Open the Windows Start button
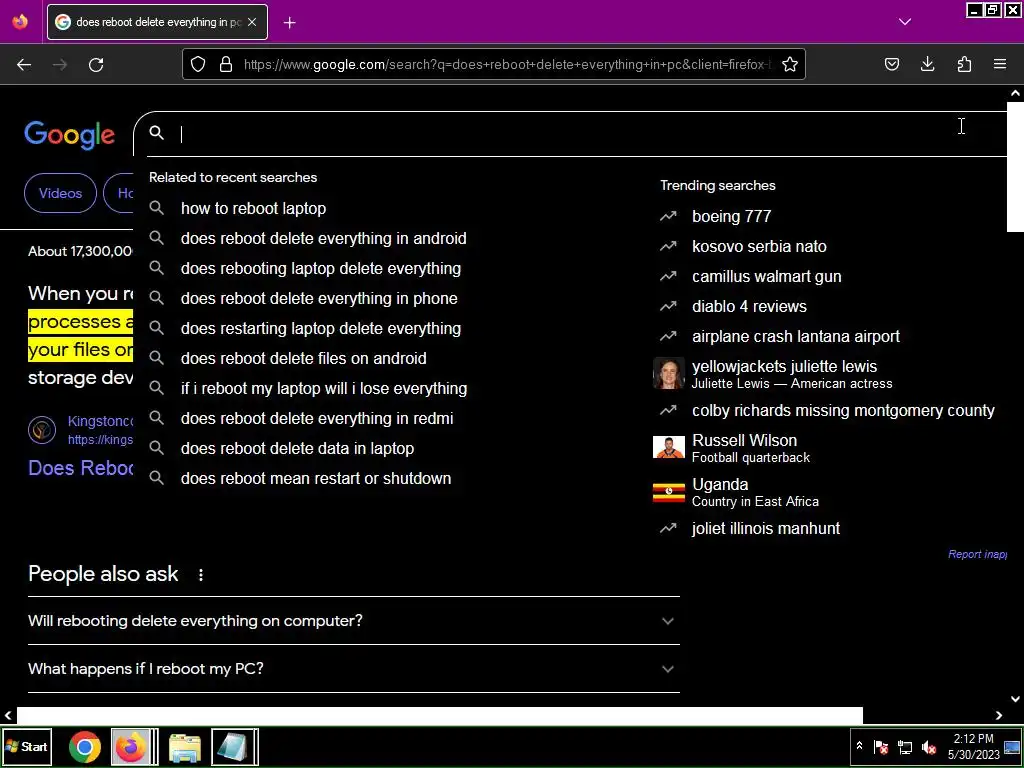Image resolution: width=1024 pixels, height=768 pixels. [x=27, y=746]
